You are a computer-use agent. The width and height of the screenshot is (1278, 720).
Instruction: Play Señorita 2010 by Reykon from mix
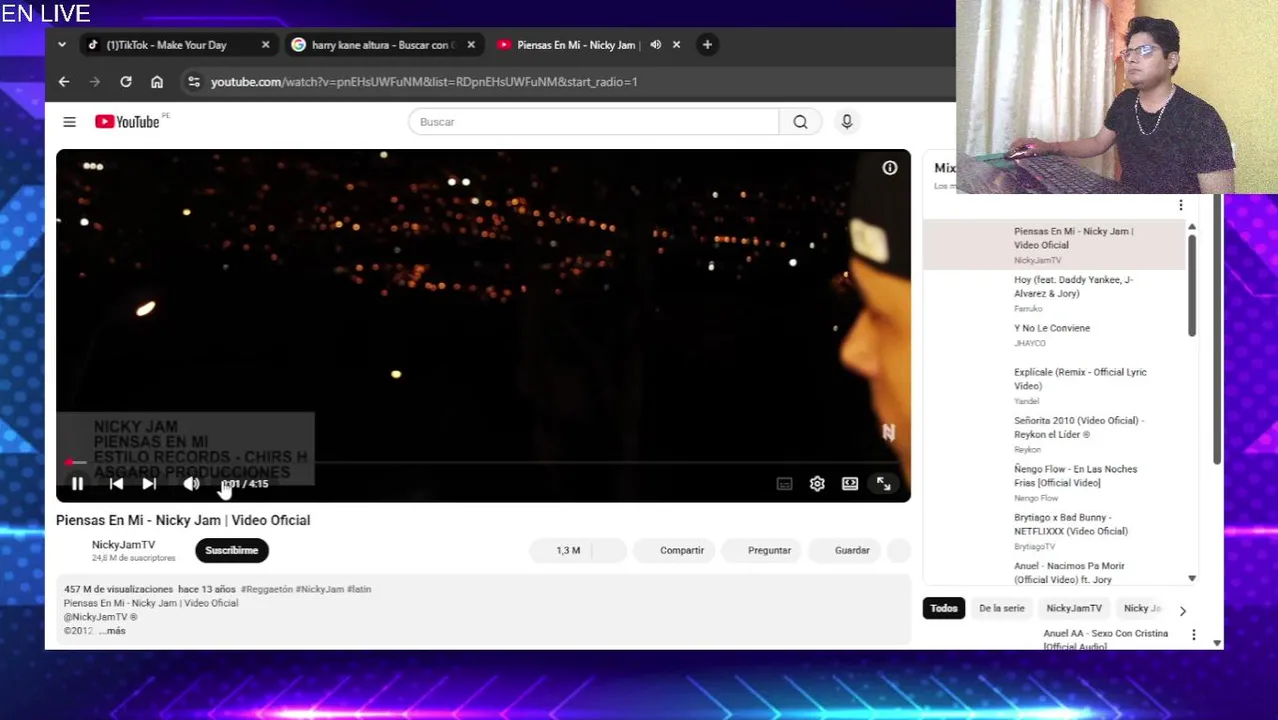coord(1055,434)
